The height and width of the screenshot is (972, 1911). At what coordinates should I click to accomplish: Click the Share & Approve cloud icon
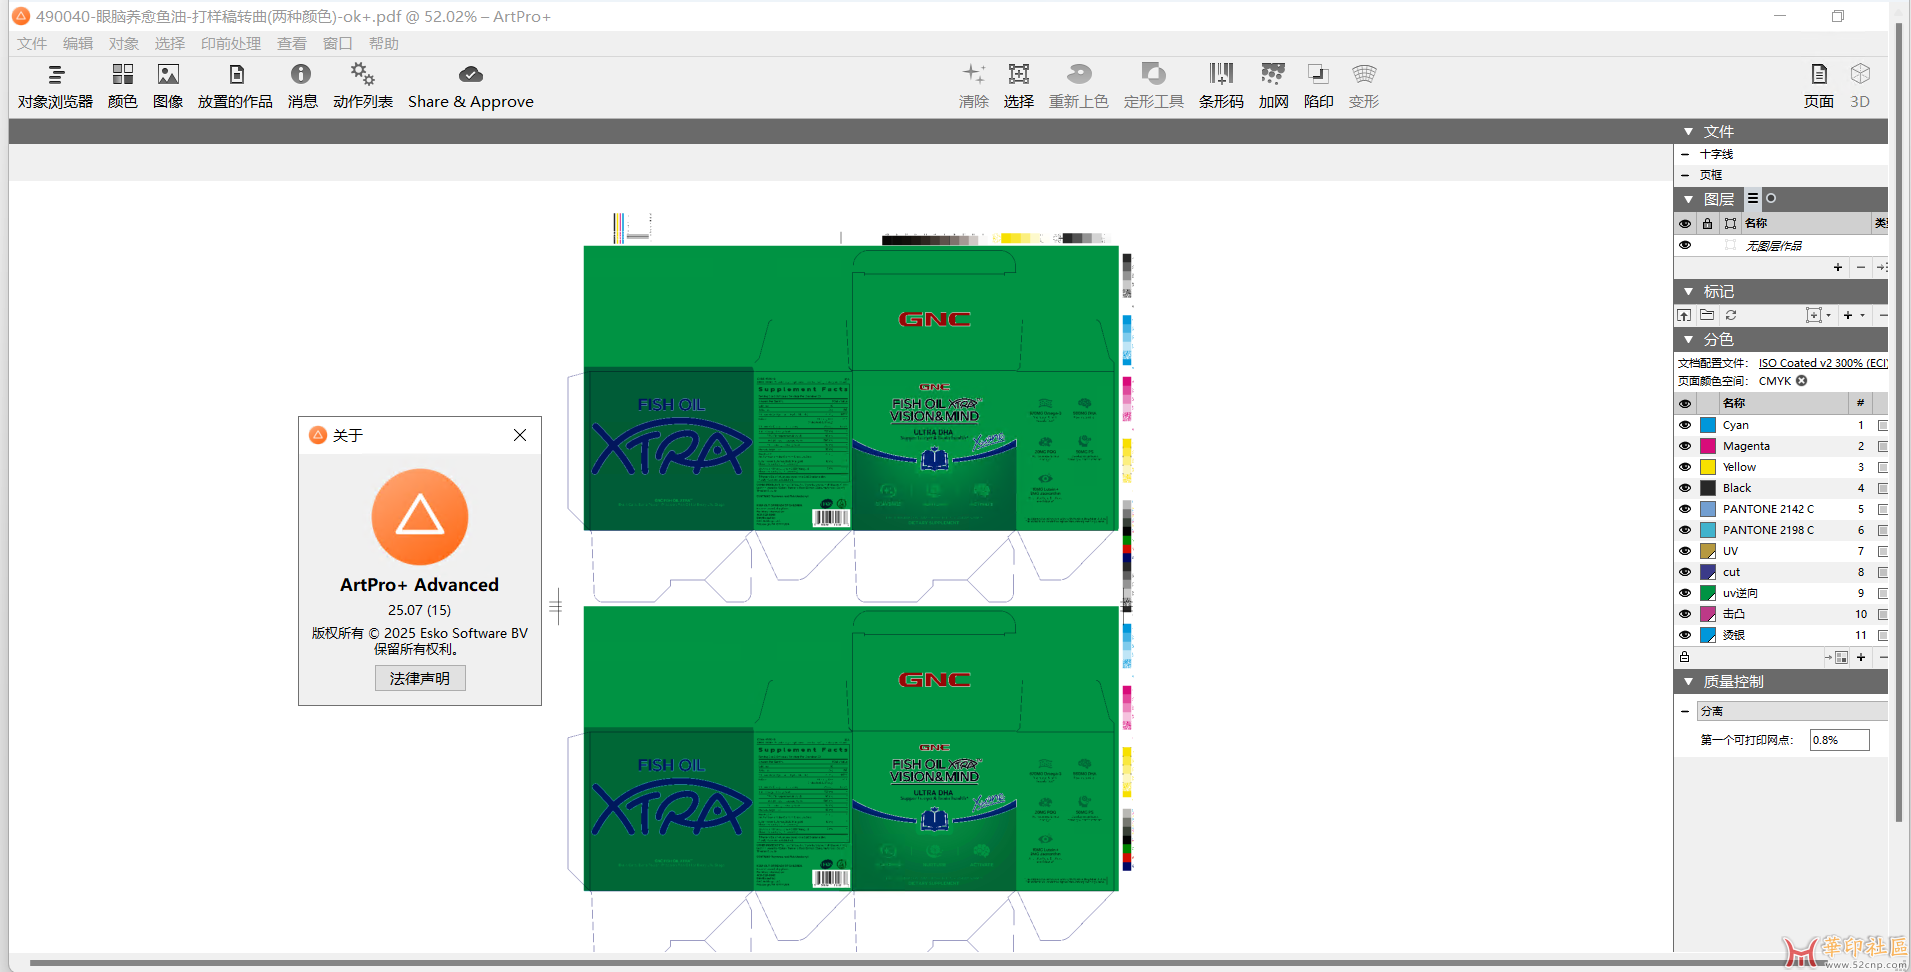point(471,75)
